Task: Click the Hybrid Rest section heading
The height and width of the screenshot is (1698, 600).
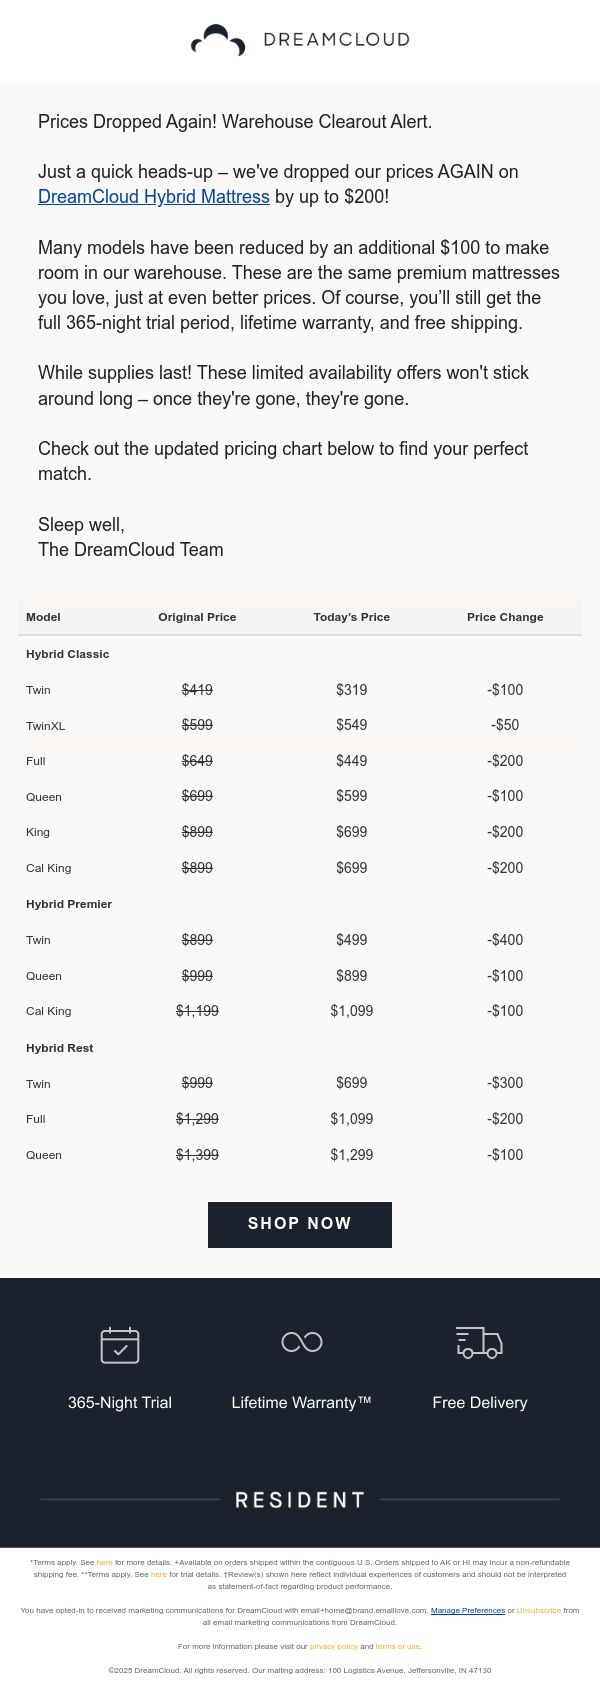Action: coord(60,1048)
